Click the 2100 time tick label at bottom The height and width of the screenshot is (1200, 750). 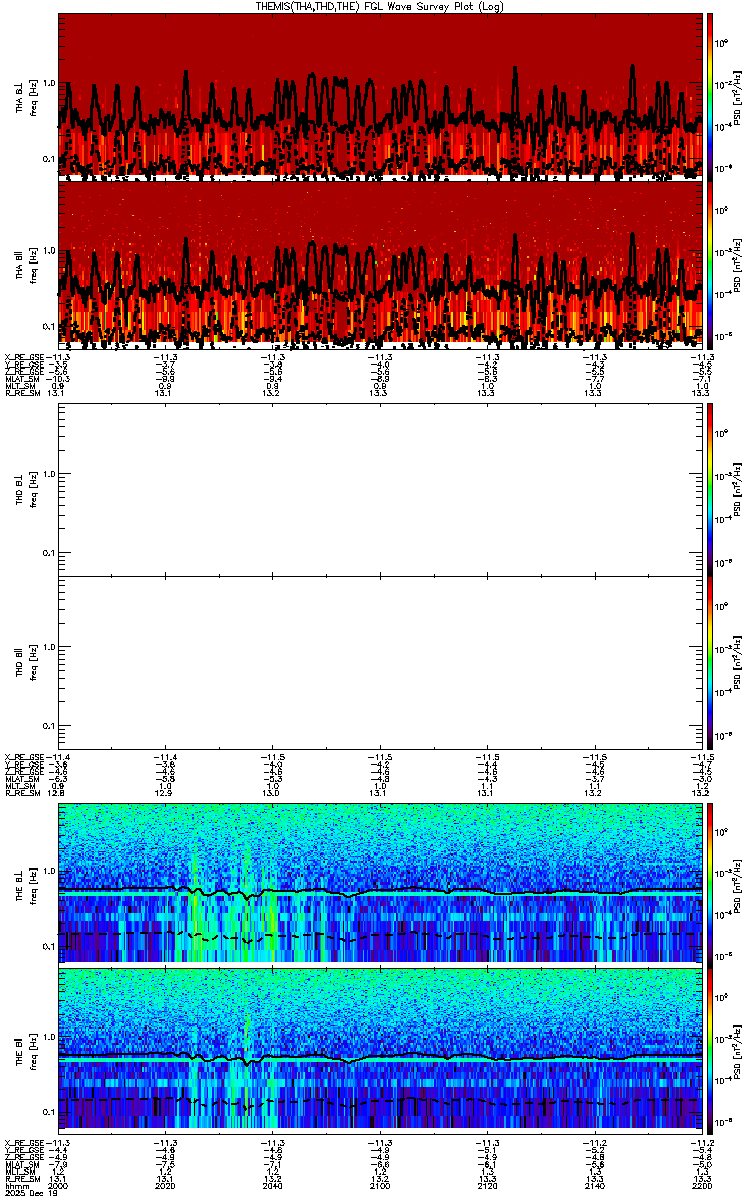tap(380, 1186)
